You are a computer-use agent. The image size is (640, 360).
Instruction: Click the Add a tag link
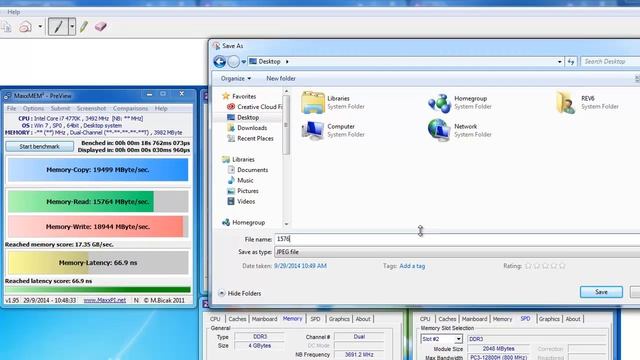412,266
